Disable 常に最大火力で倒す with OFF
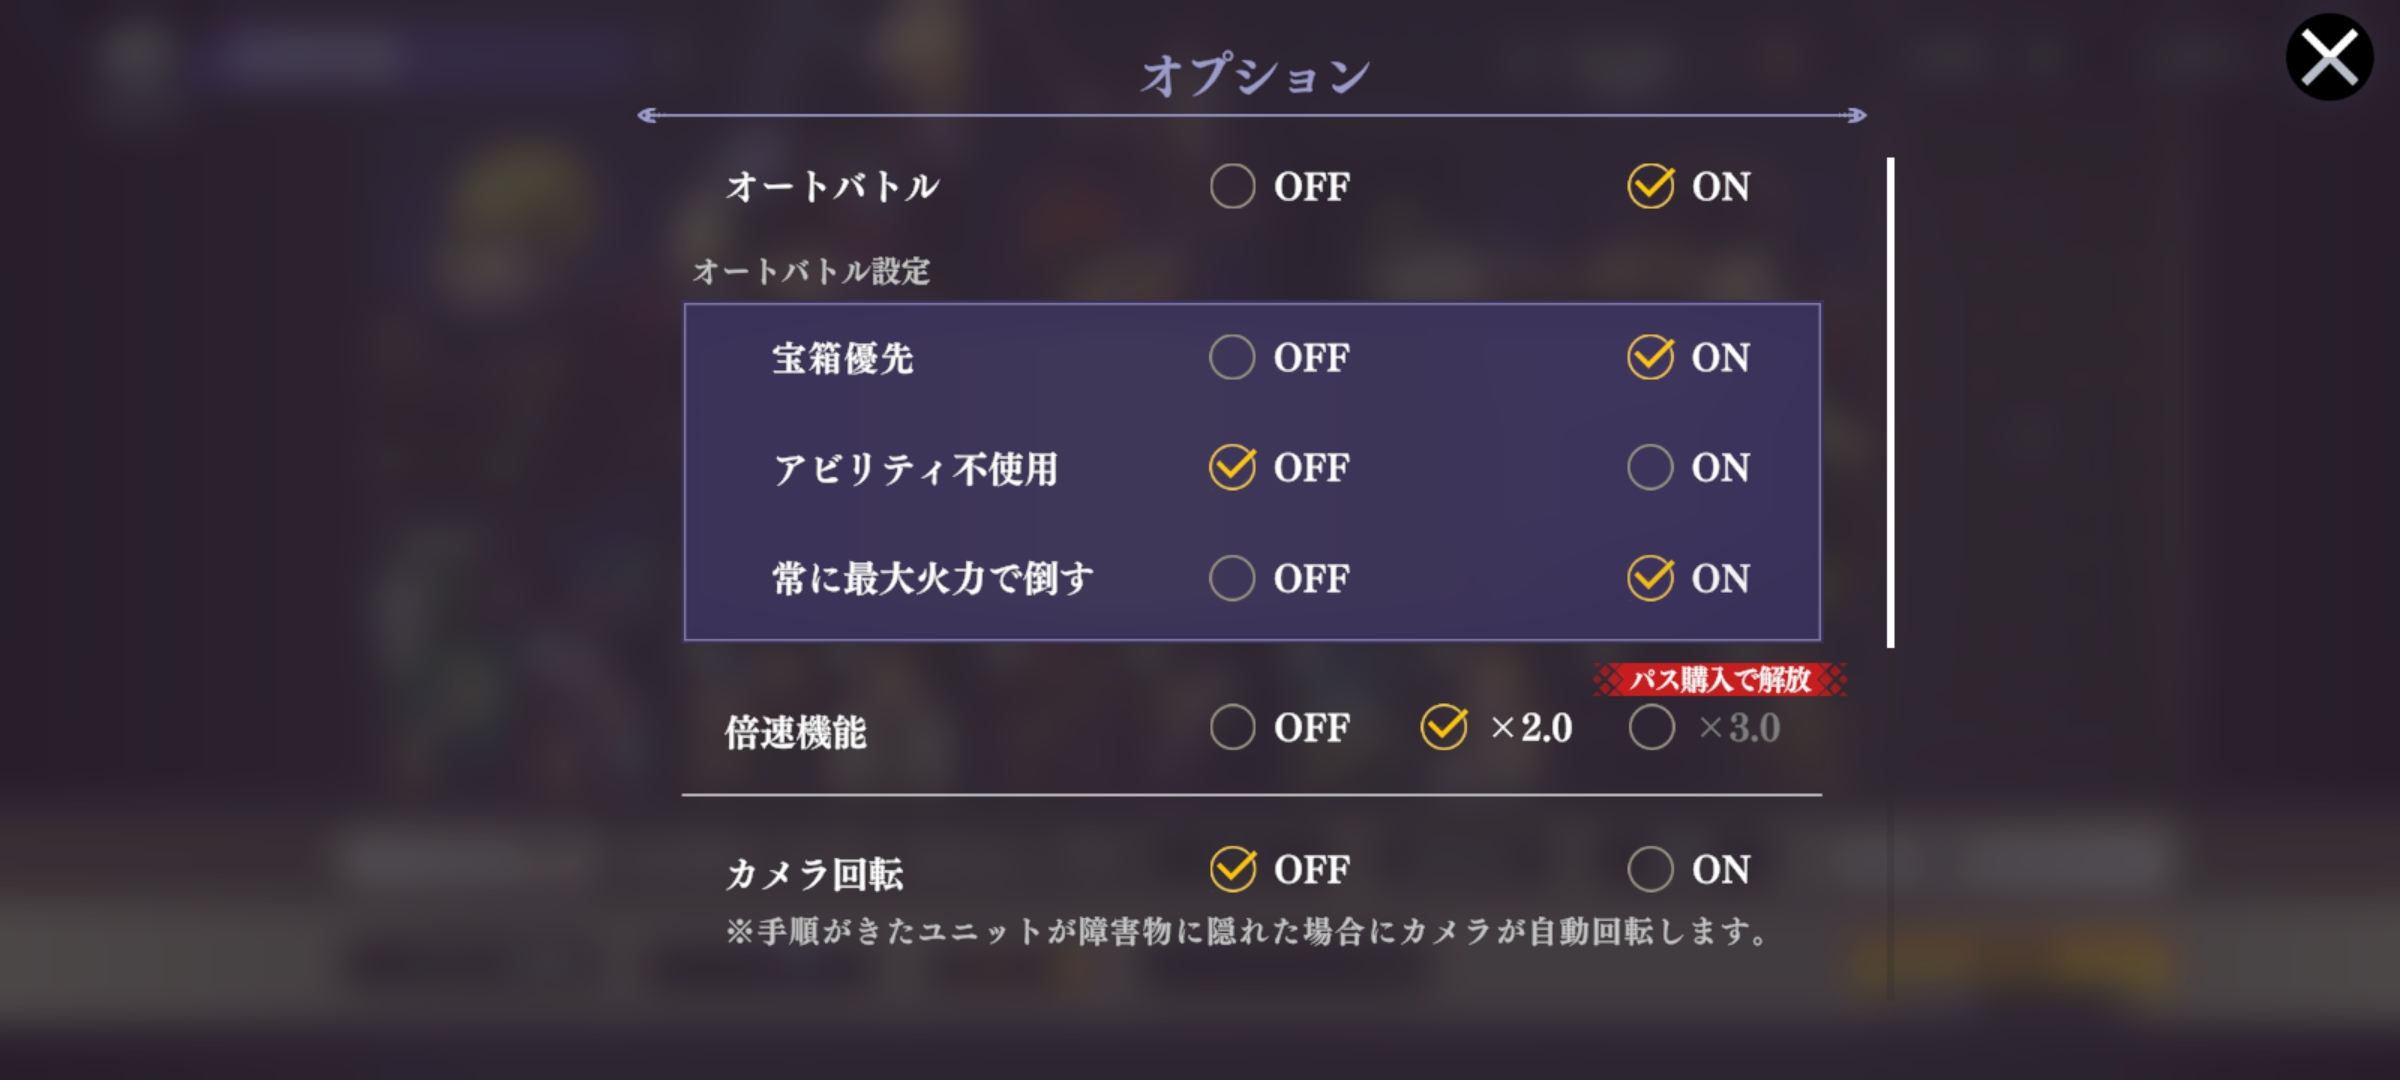The height and width of the screenshot is (1080, 2400). [x=1280, y=578]
